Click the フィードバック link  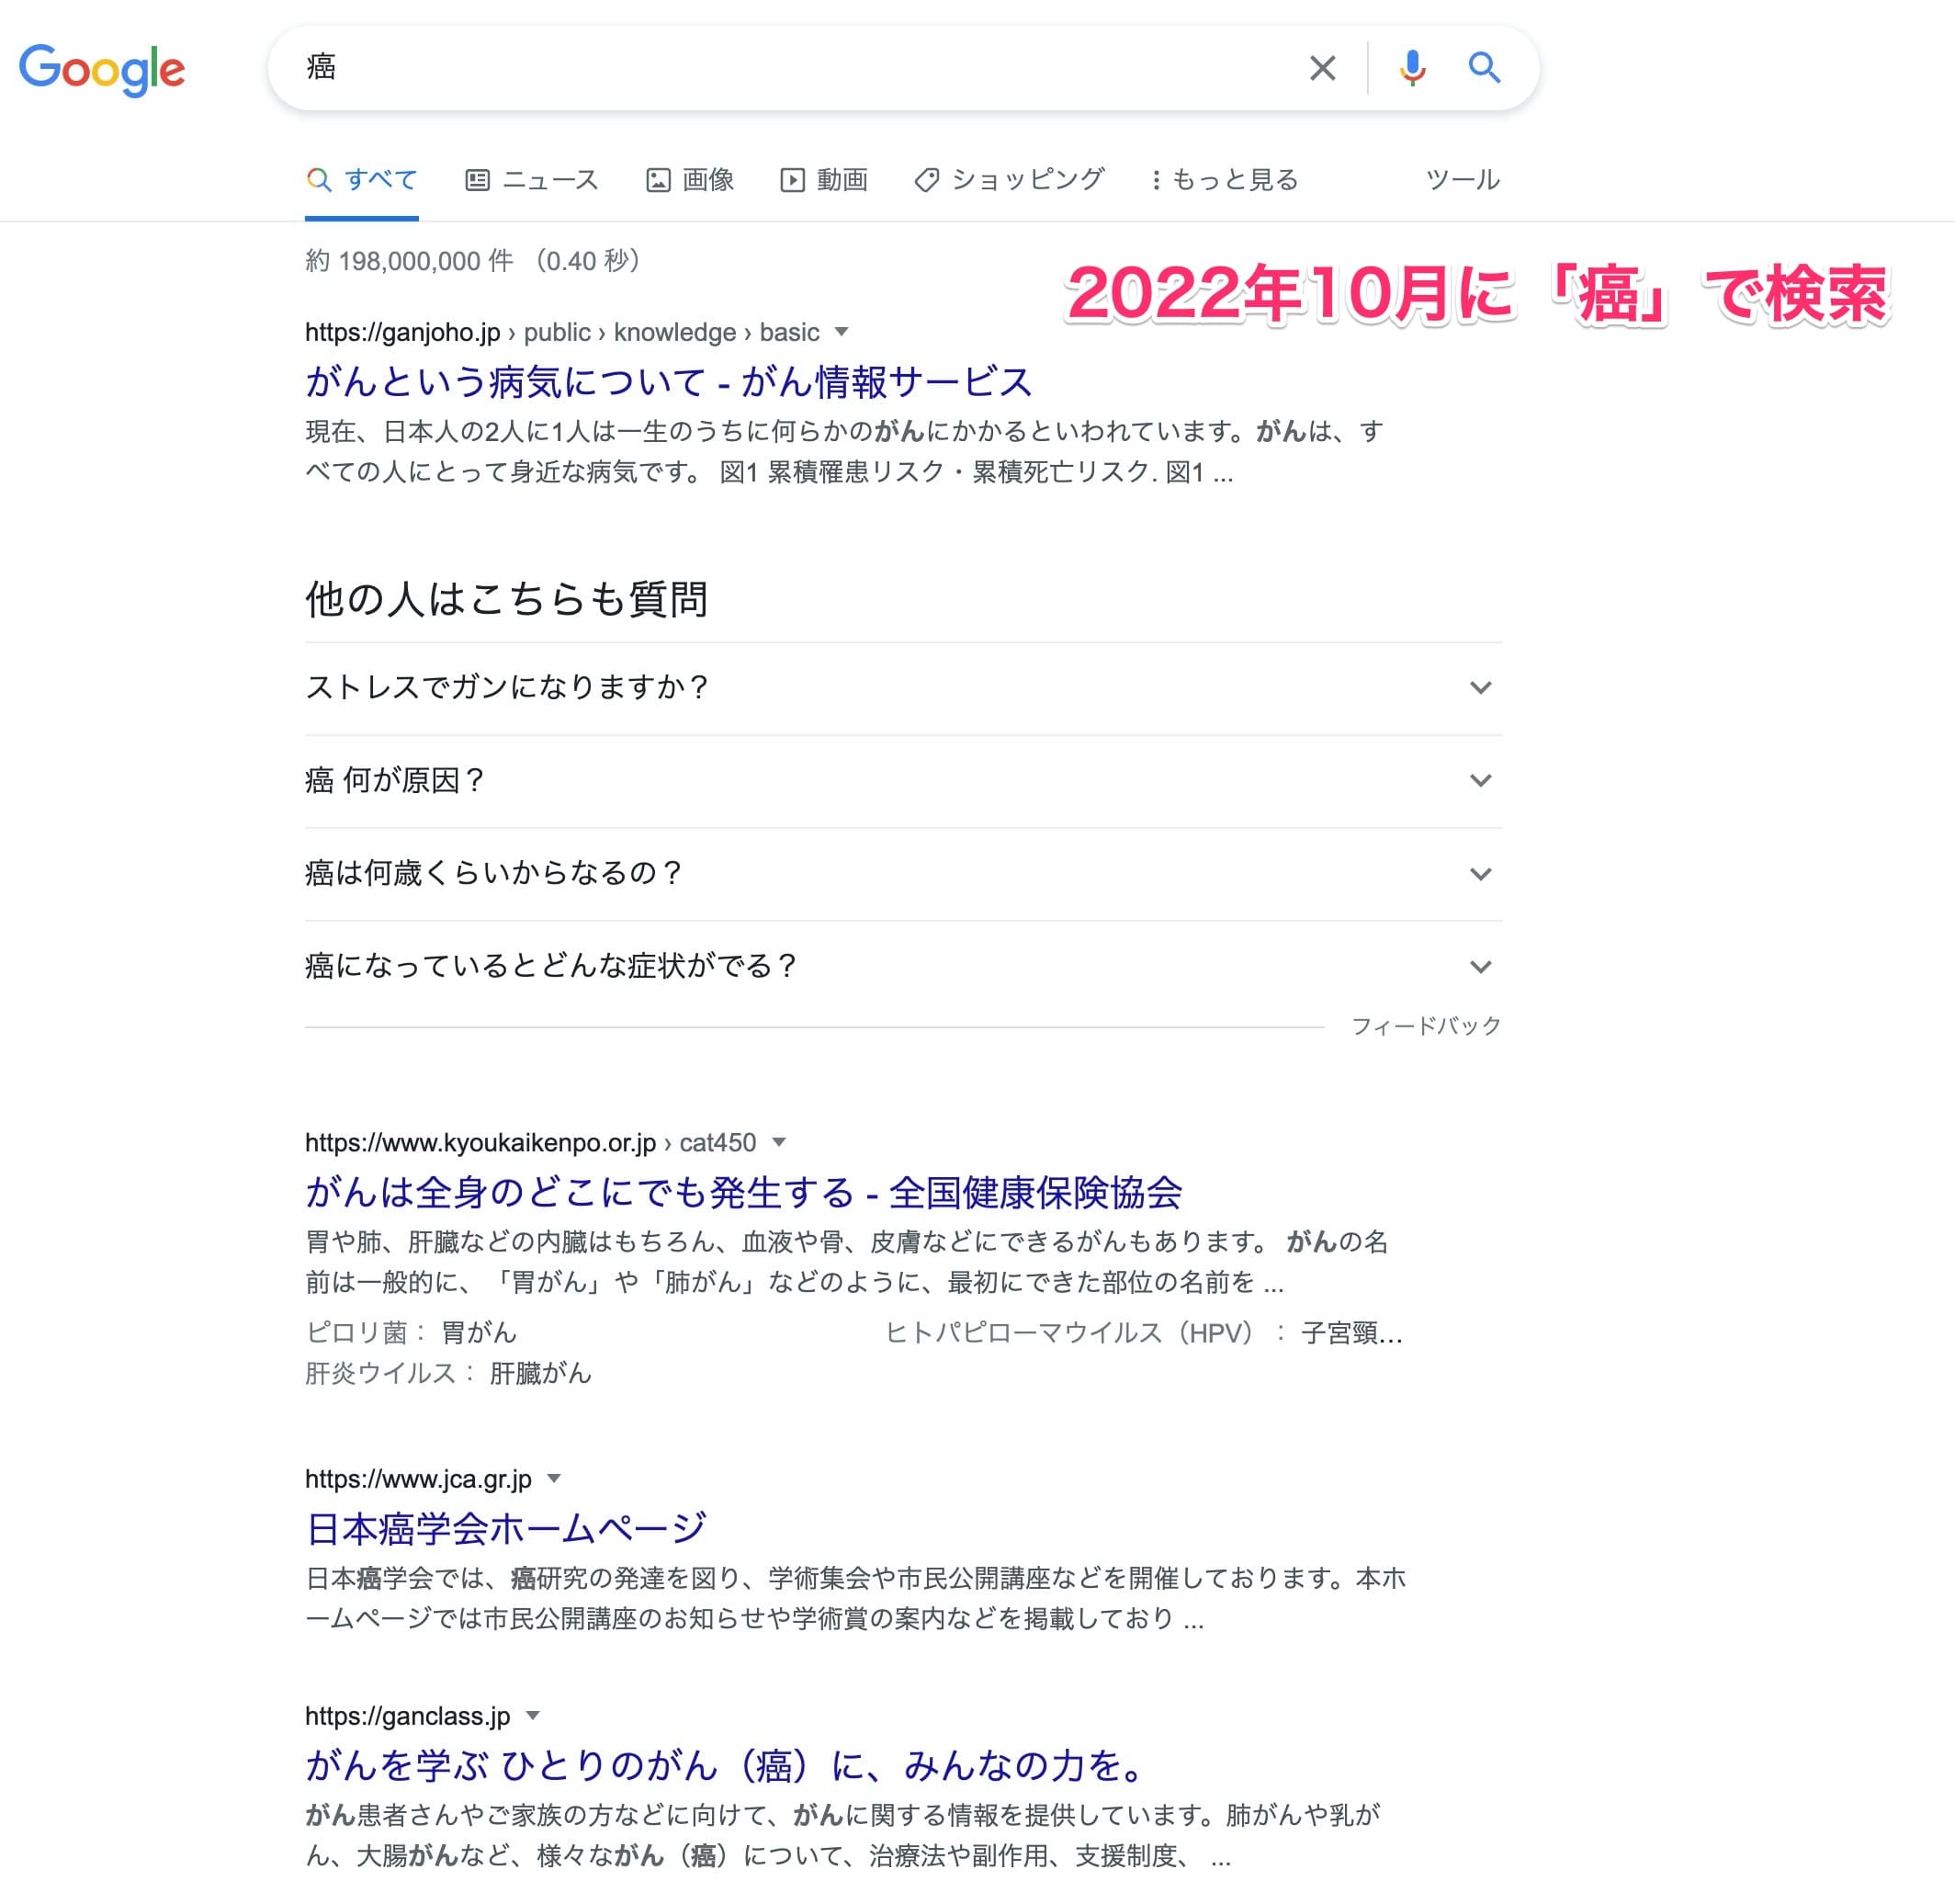click(x=1426, y=1026)
